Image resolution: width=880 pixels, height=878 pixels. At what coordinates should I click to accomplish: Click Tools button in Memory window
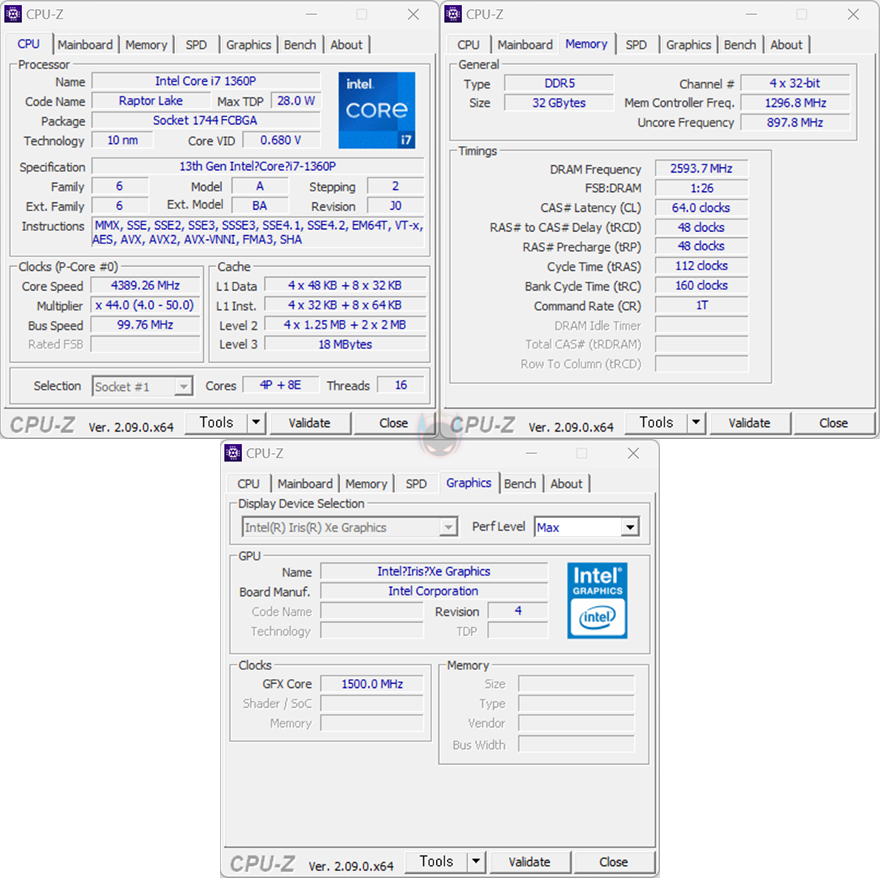click(656, 422)
